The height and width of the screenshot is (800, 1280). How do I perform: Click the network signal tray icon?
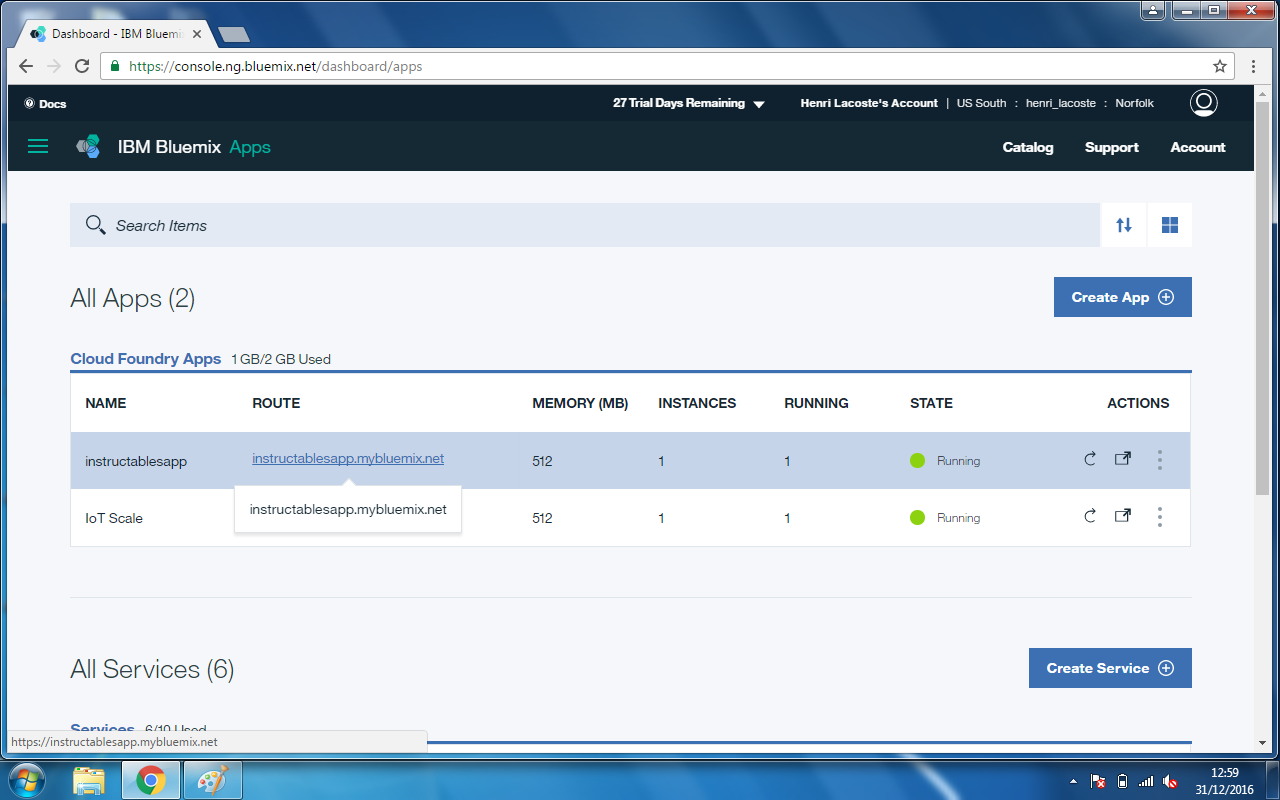pos(1146,781)
